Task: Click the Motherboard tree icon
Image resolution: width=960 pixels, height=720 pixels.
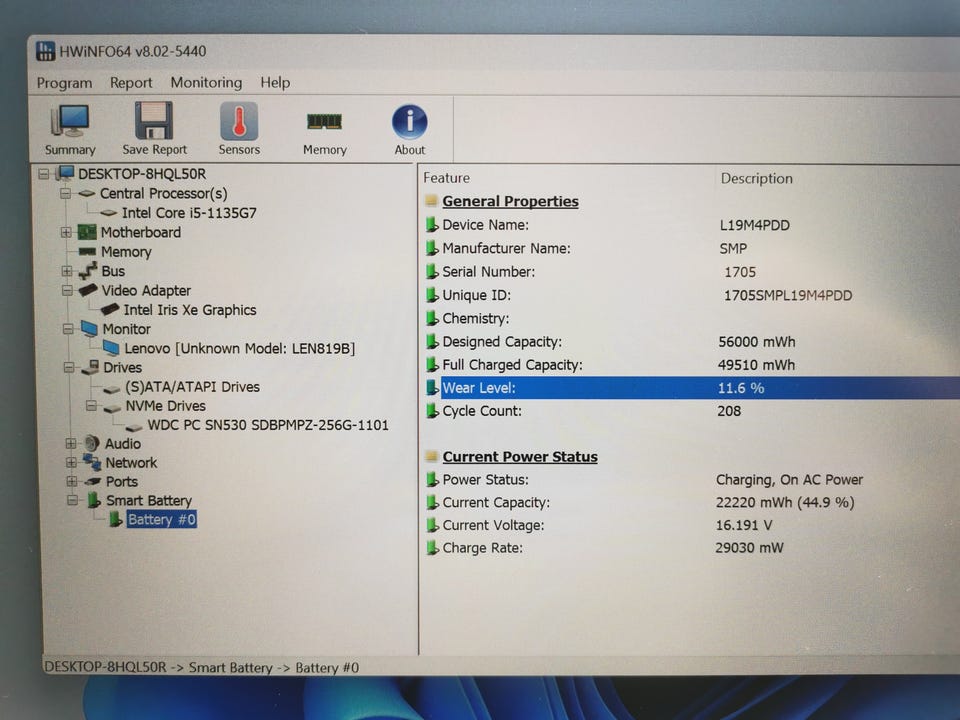Action: 87,232
